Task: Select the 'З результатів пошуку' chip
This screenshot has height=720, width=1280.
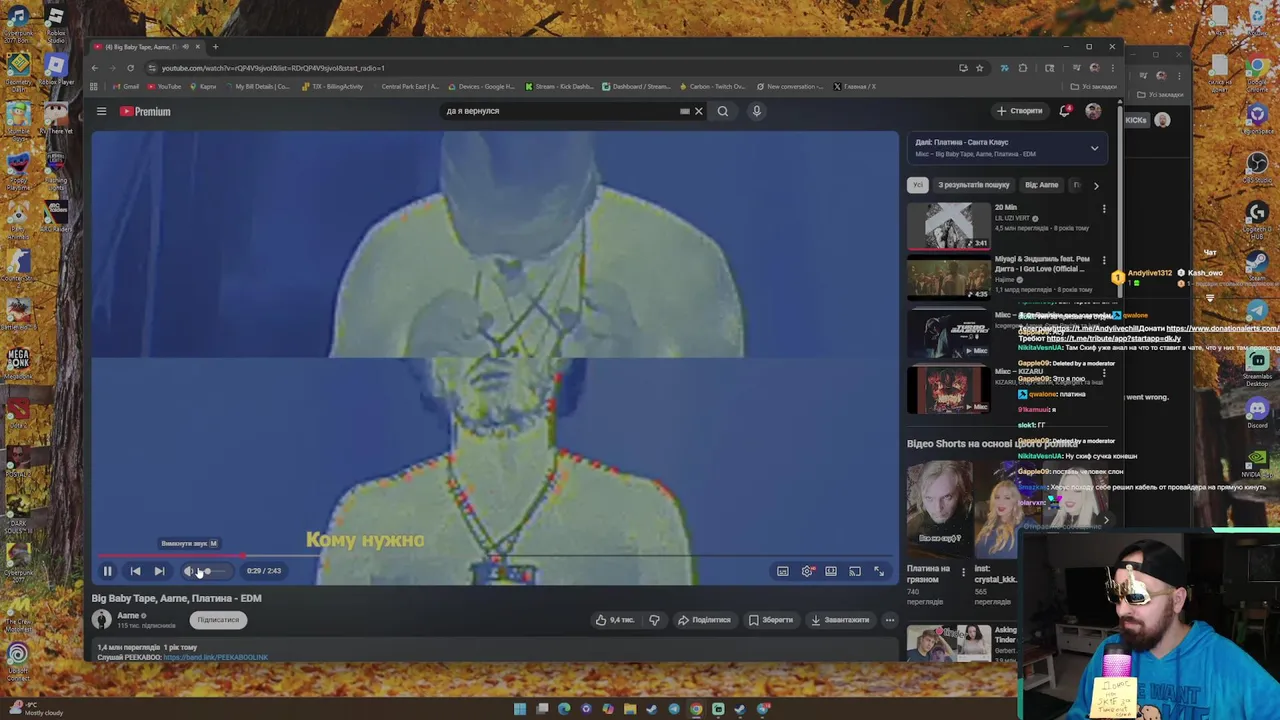Action: [x=973, y=185]
